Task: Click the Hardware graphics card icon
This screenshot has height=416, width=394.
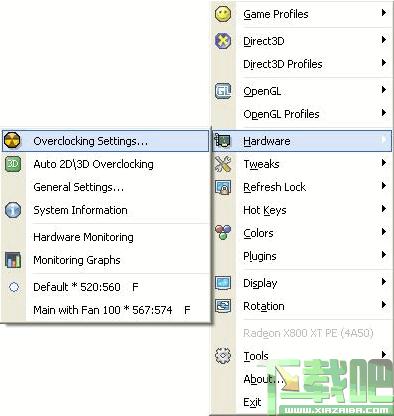Action: tap(222, 141)
